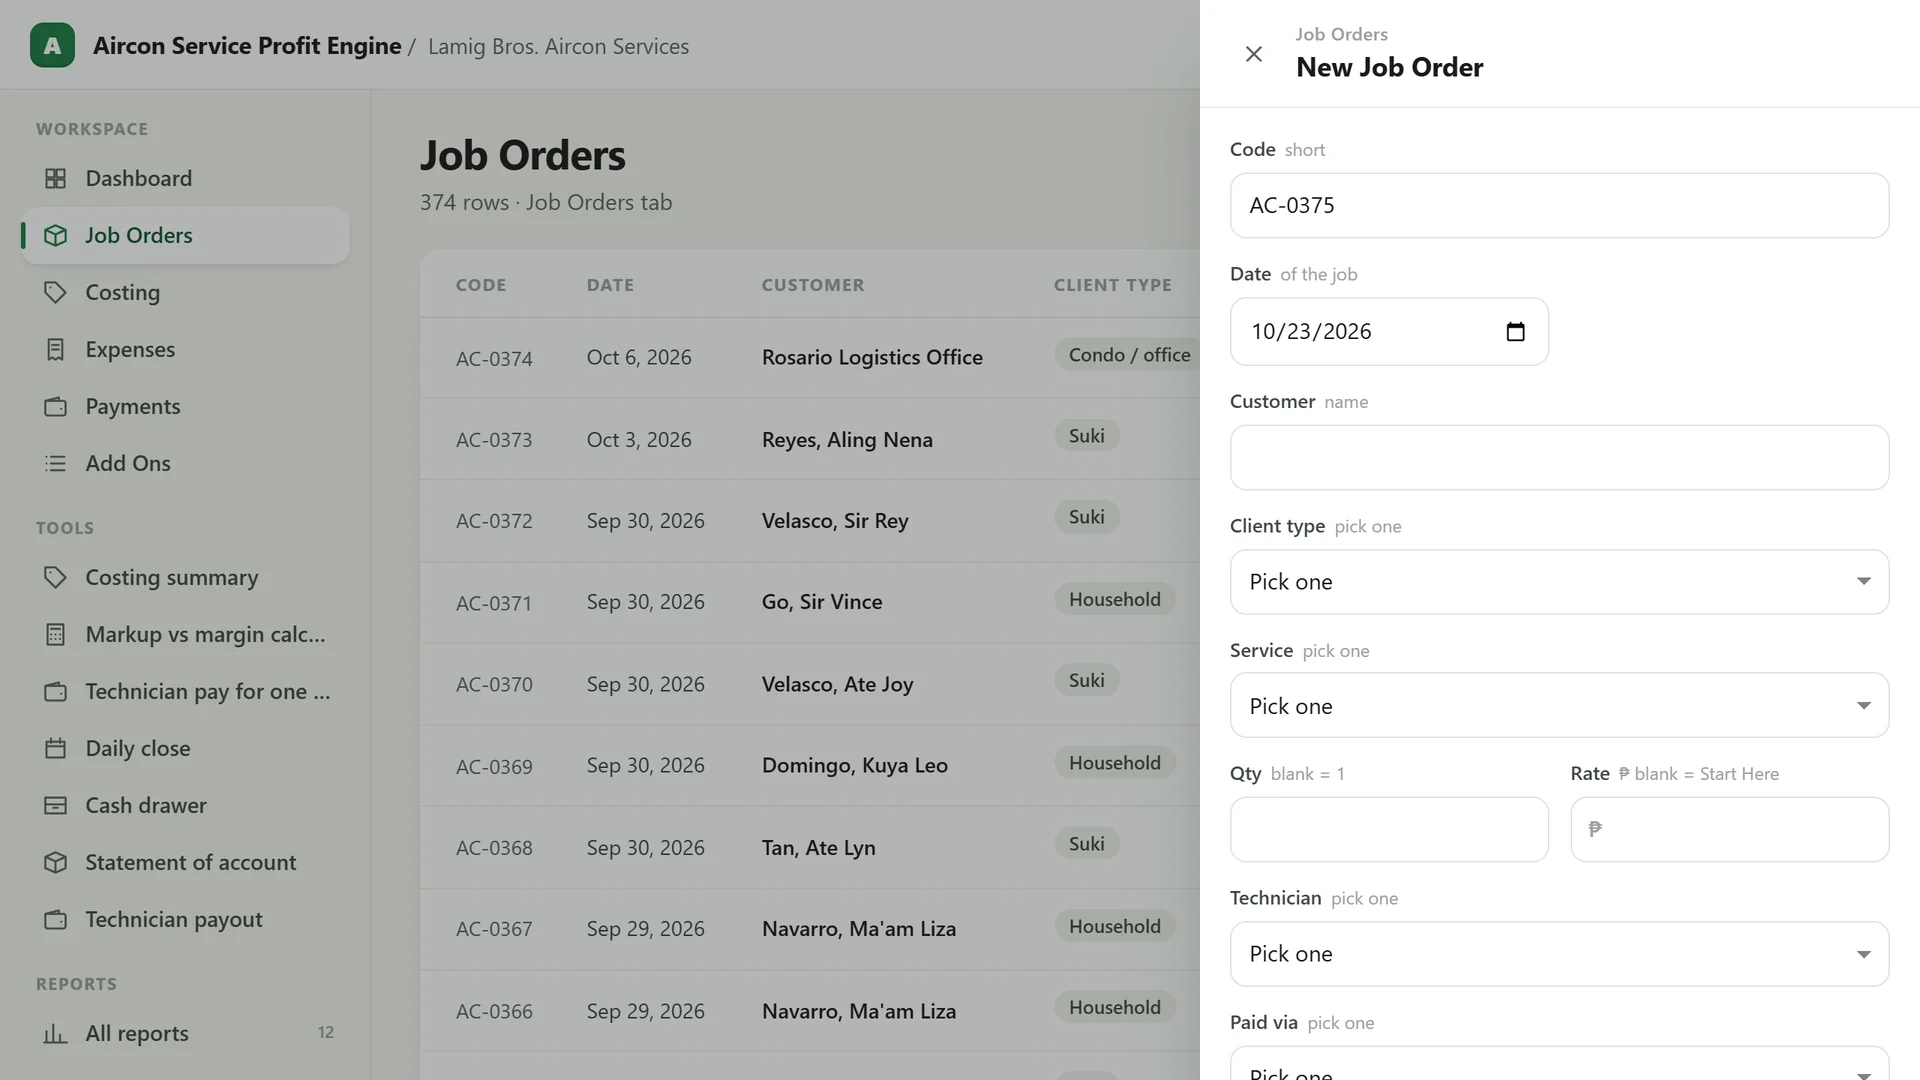Click the Qty input field
The image size is (1920, 1080).
tap(1389, 829)
